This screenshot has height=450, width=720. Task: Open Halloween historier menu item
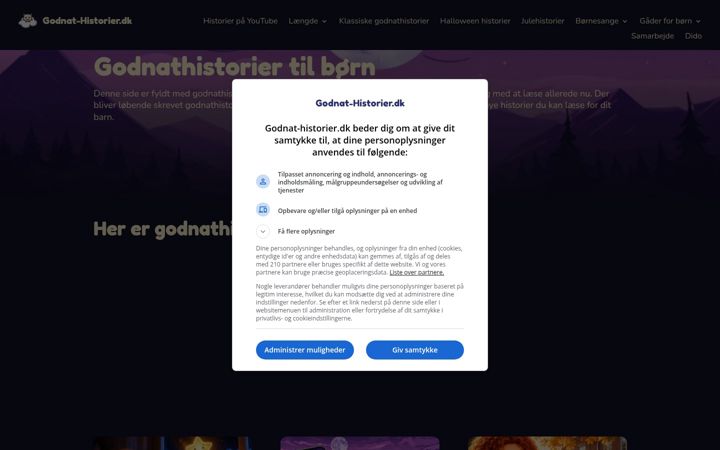point(475,21)
